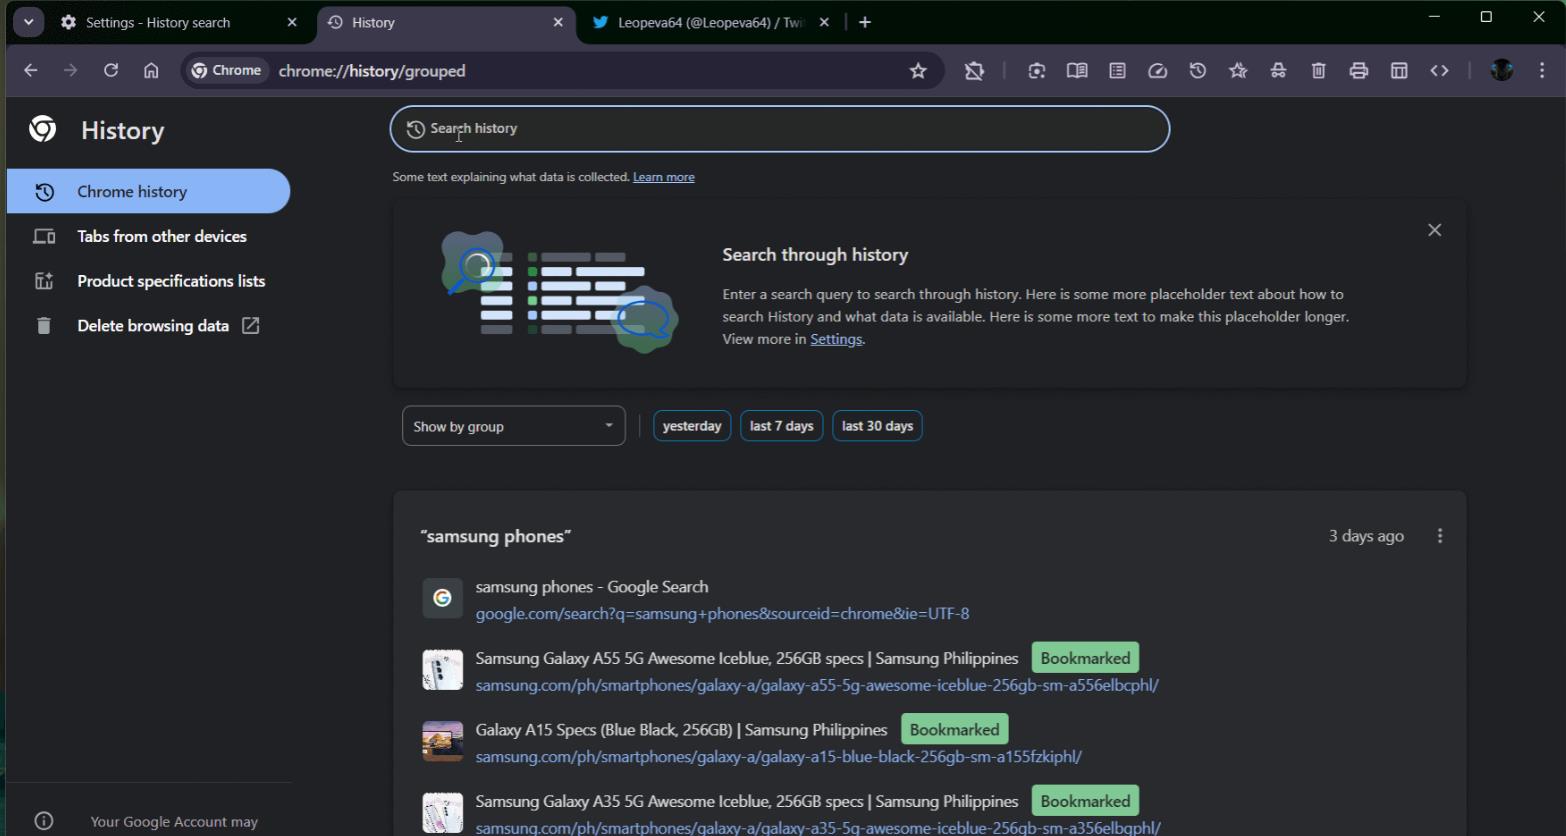Open Product specifications lists
The height and width of the screenshot is (836, 1566).
click(171, 281)
